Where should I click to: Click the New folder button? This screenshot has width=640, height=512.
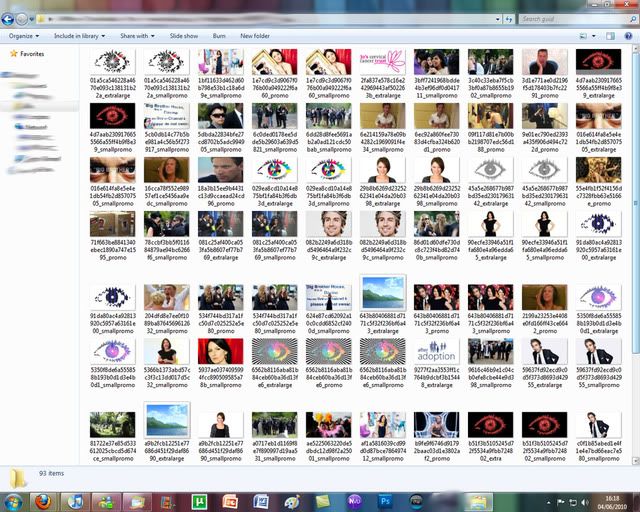tap(255, 36)
